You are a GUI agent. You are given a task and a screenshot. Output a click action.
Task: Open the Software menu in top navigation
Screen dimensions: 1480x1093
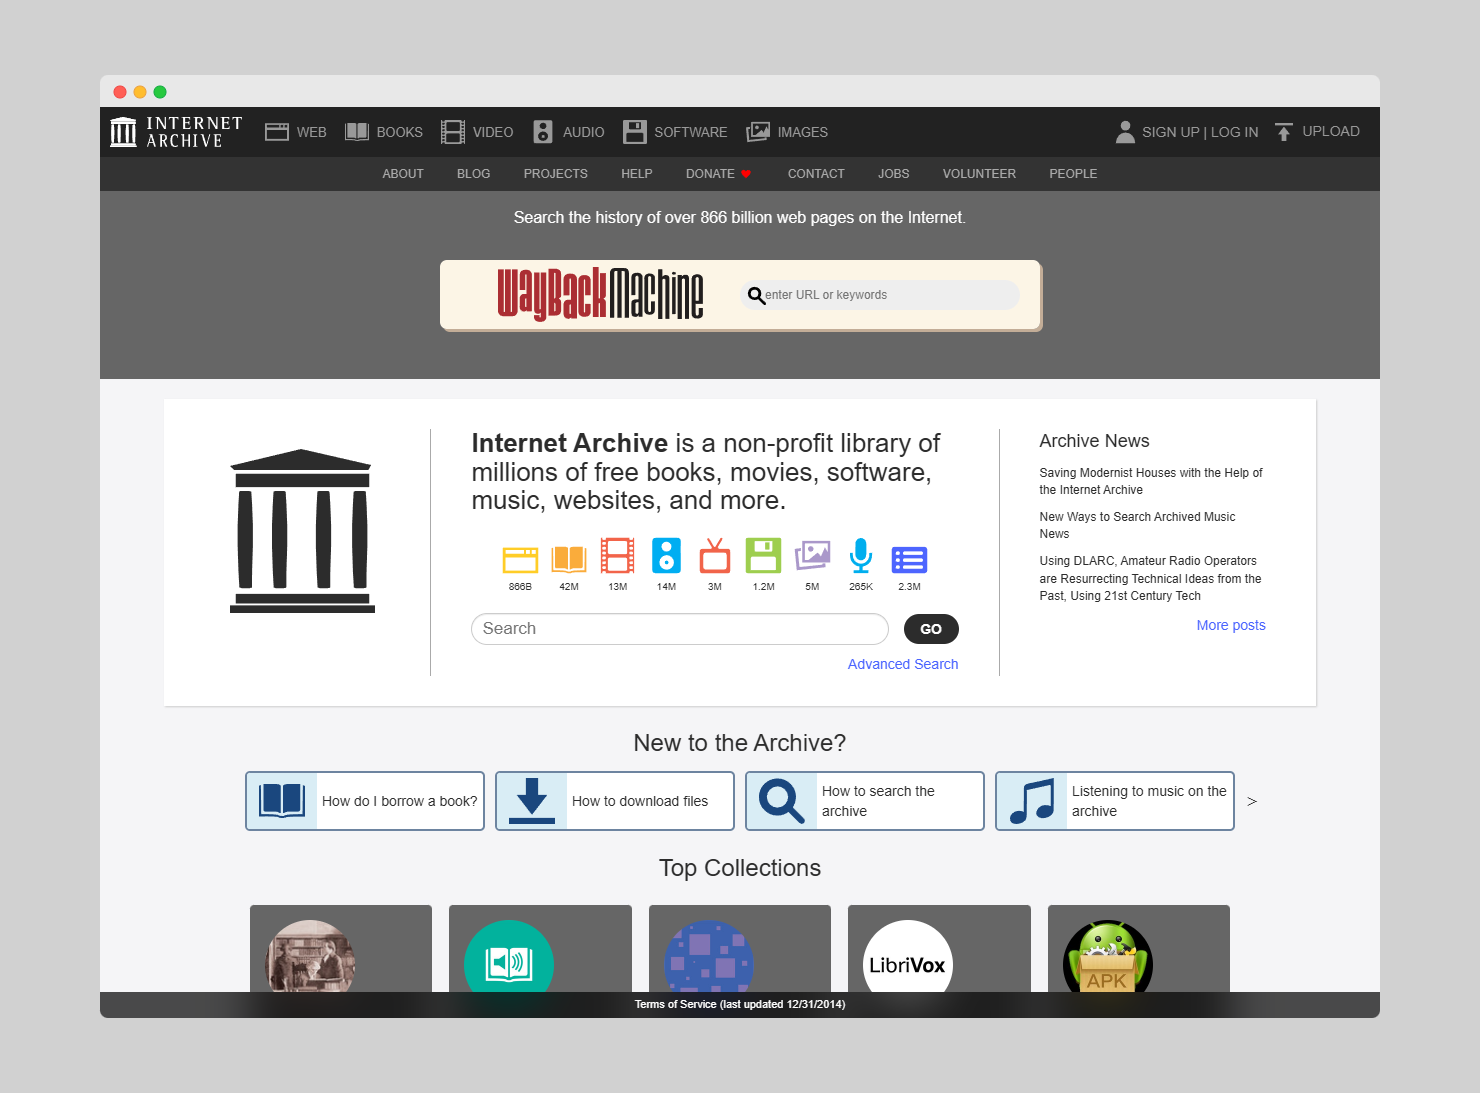pyautogui.click(x=675, y=132)
